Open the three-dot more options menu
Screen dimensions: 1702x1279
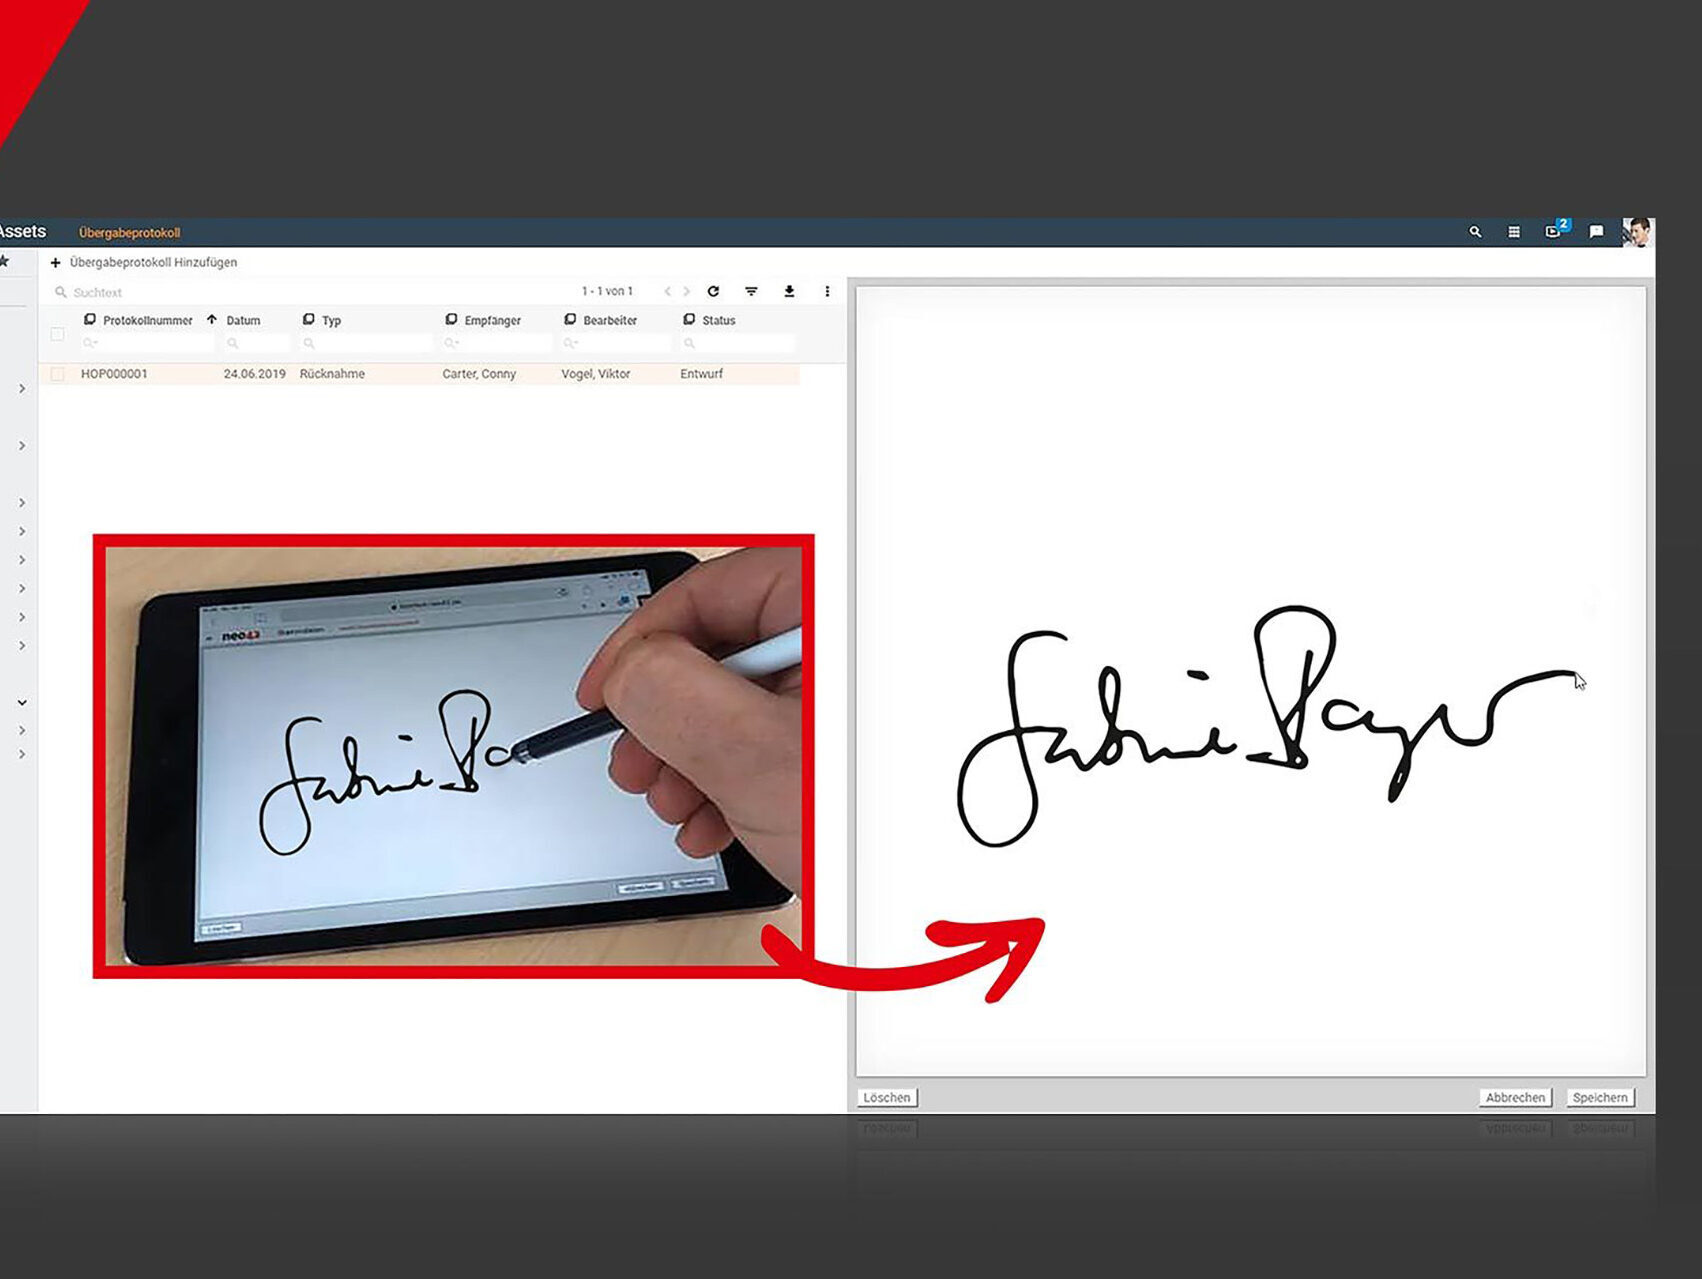coord(827,291)
